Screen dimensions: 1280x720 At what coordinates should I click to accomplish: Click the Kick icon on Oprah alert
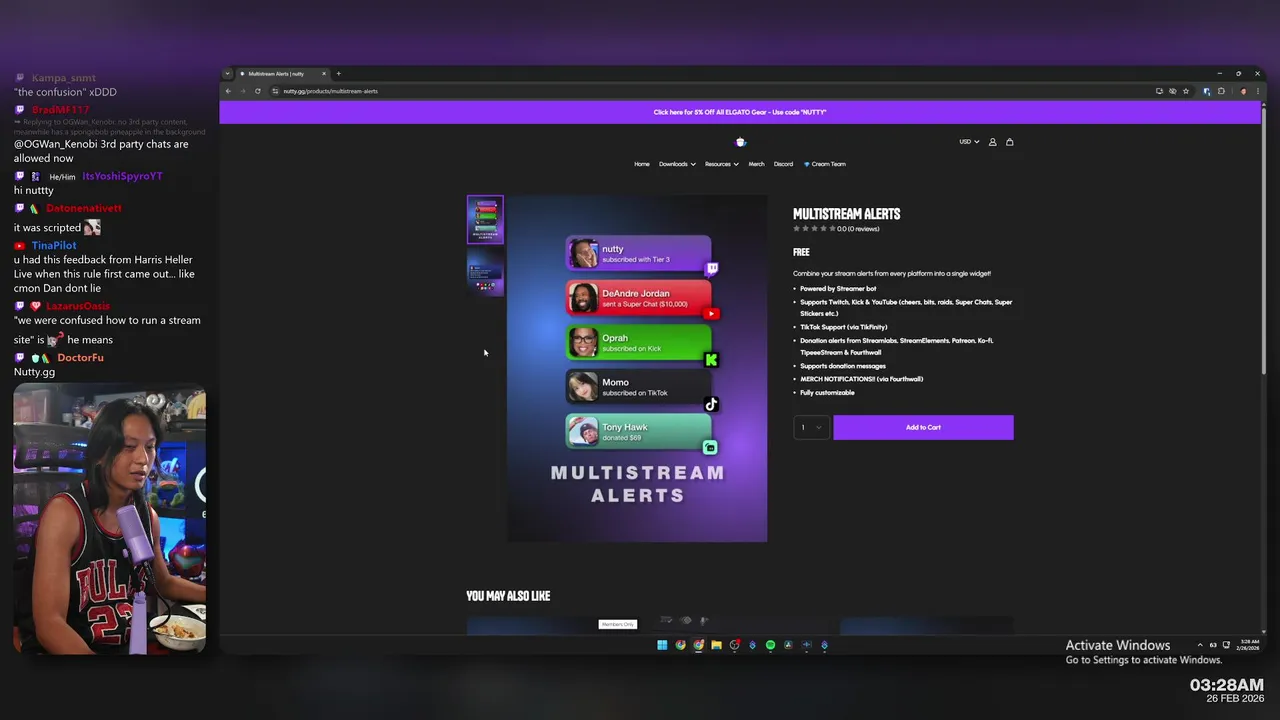pos(711,359)
